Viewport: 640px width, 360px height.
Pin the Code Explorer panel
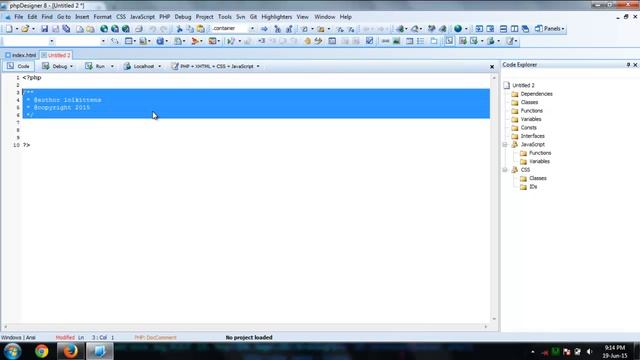pos(628,65)
